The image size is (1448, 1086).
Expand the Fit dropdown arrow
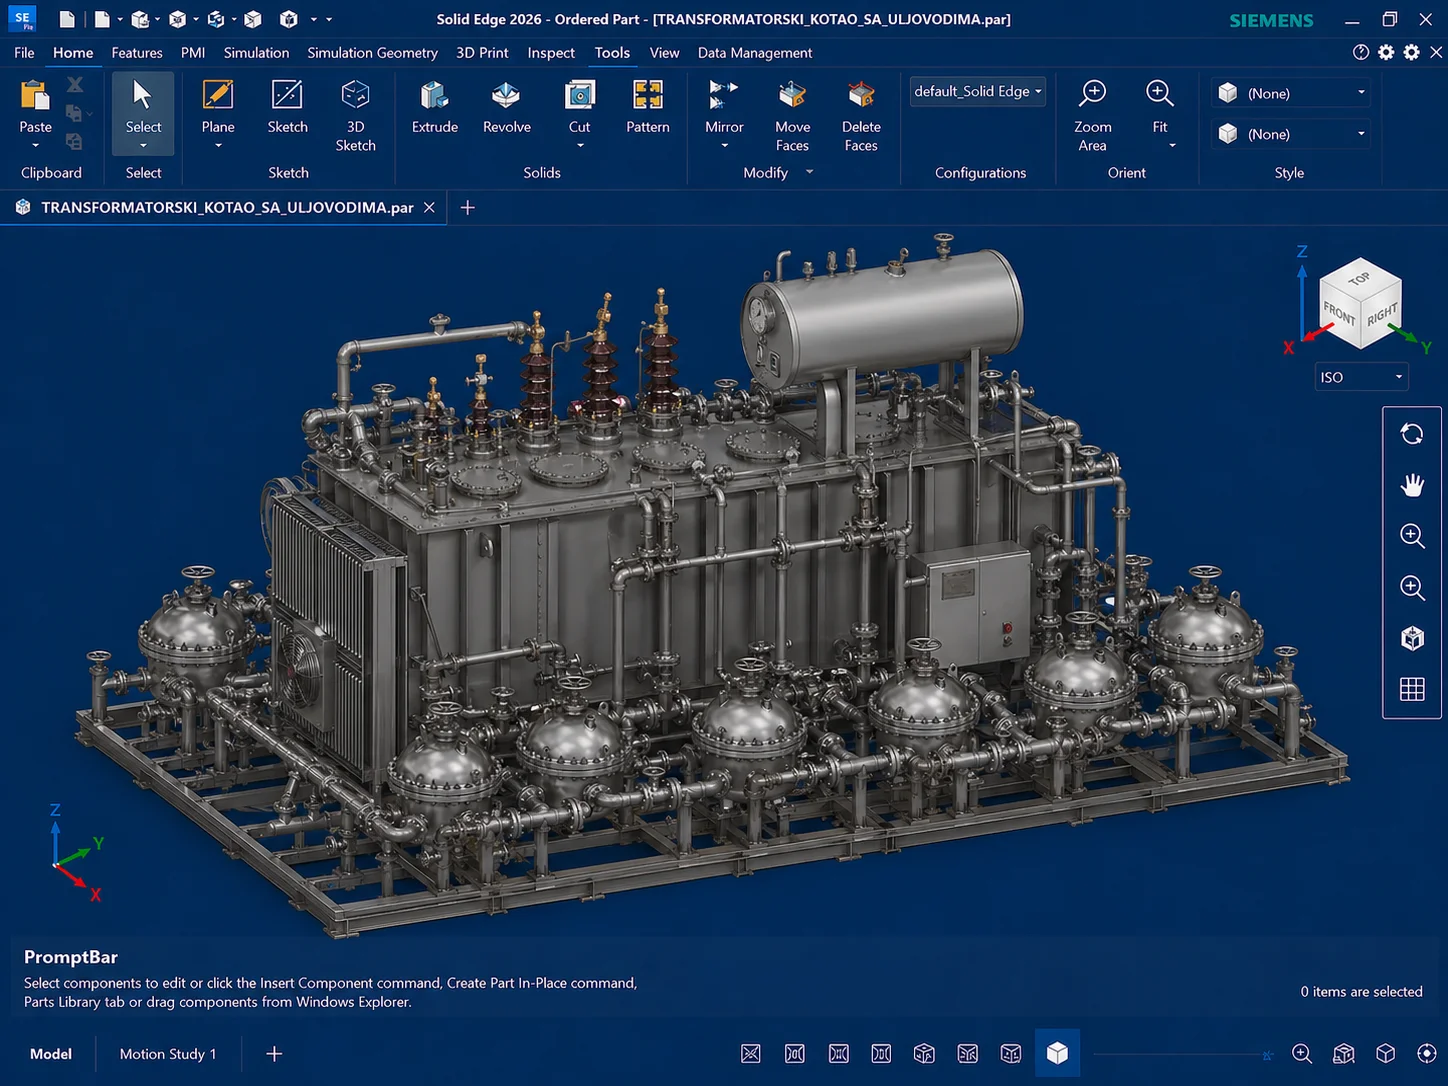[x=1172, y=146]
